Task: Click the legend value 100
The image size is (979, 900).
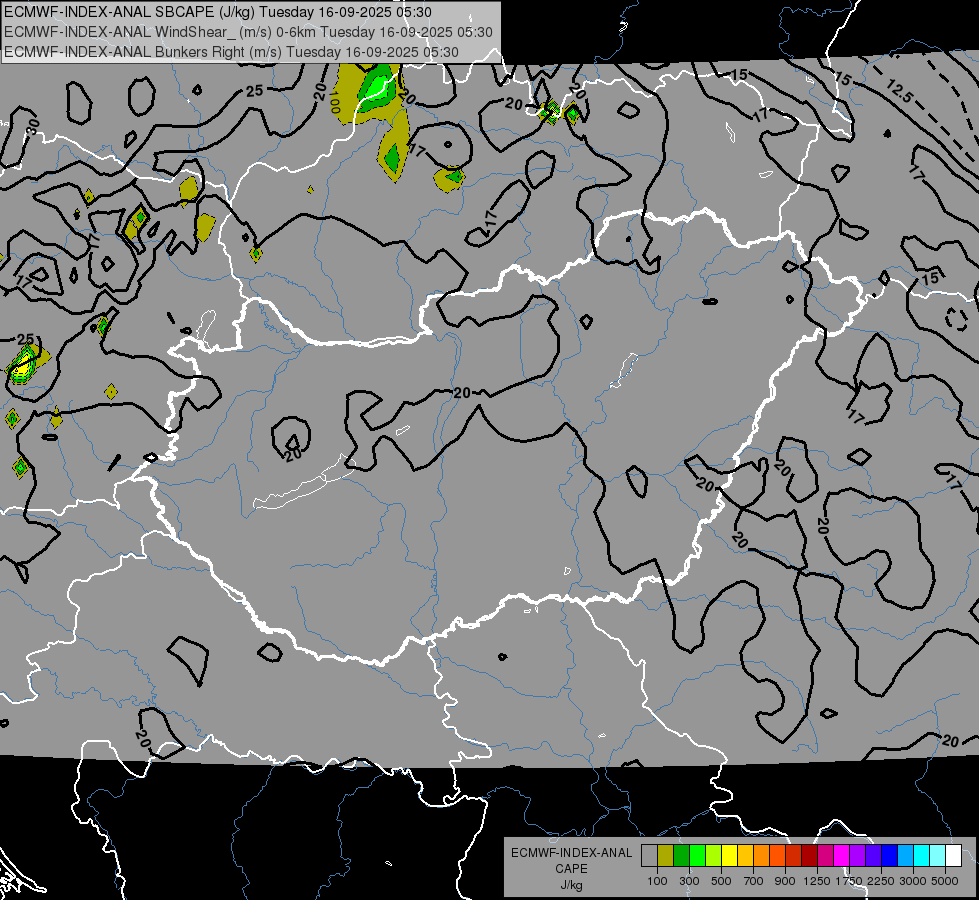Action: [657, 881]
